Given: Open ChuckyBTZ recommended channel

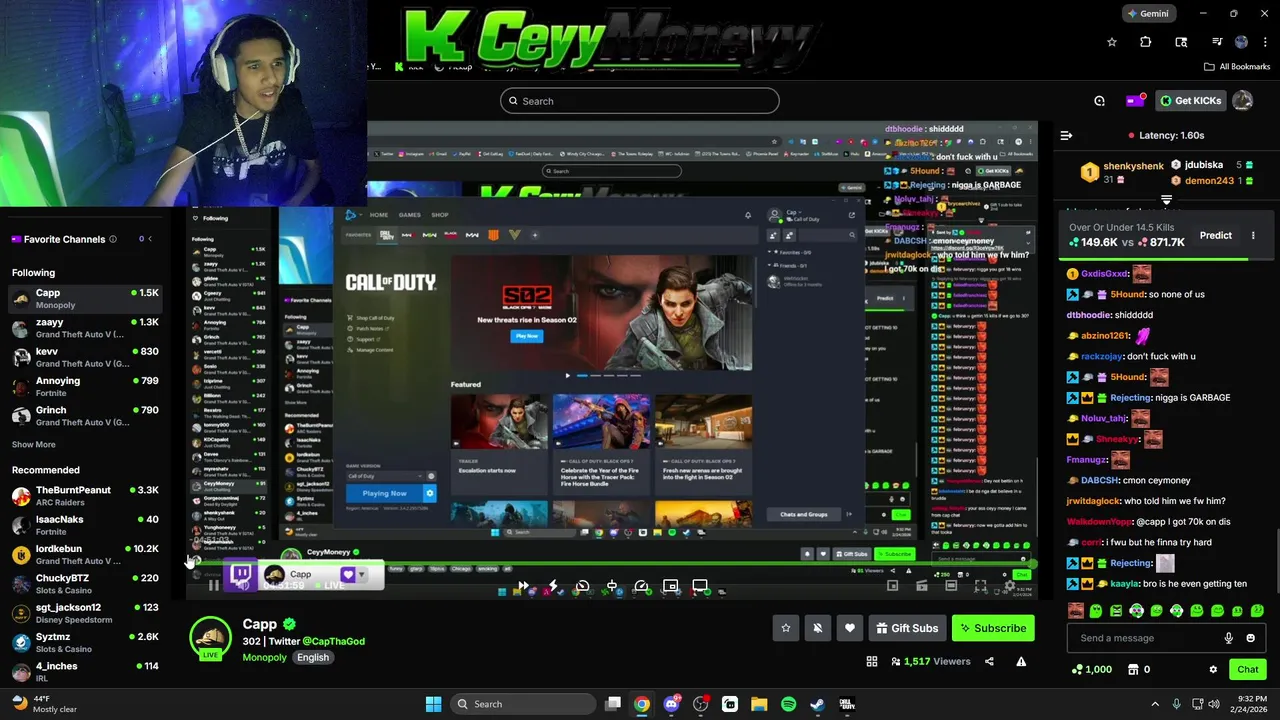Looking at the screenshot, I should 85,583.
